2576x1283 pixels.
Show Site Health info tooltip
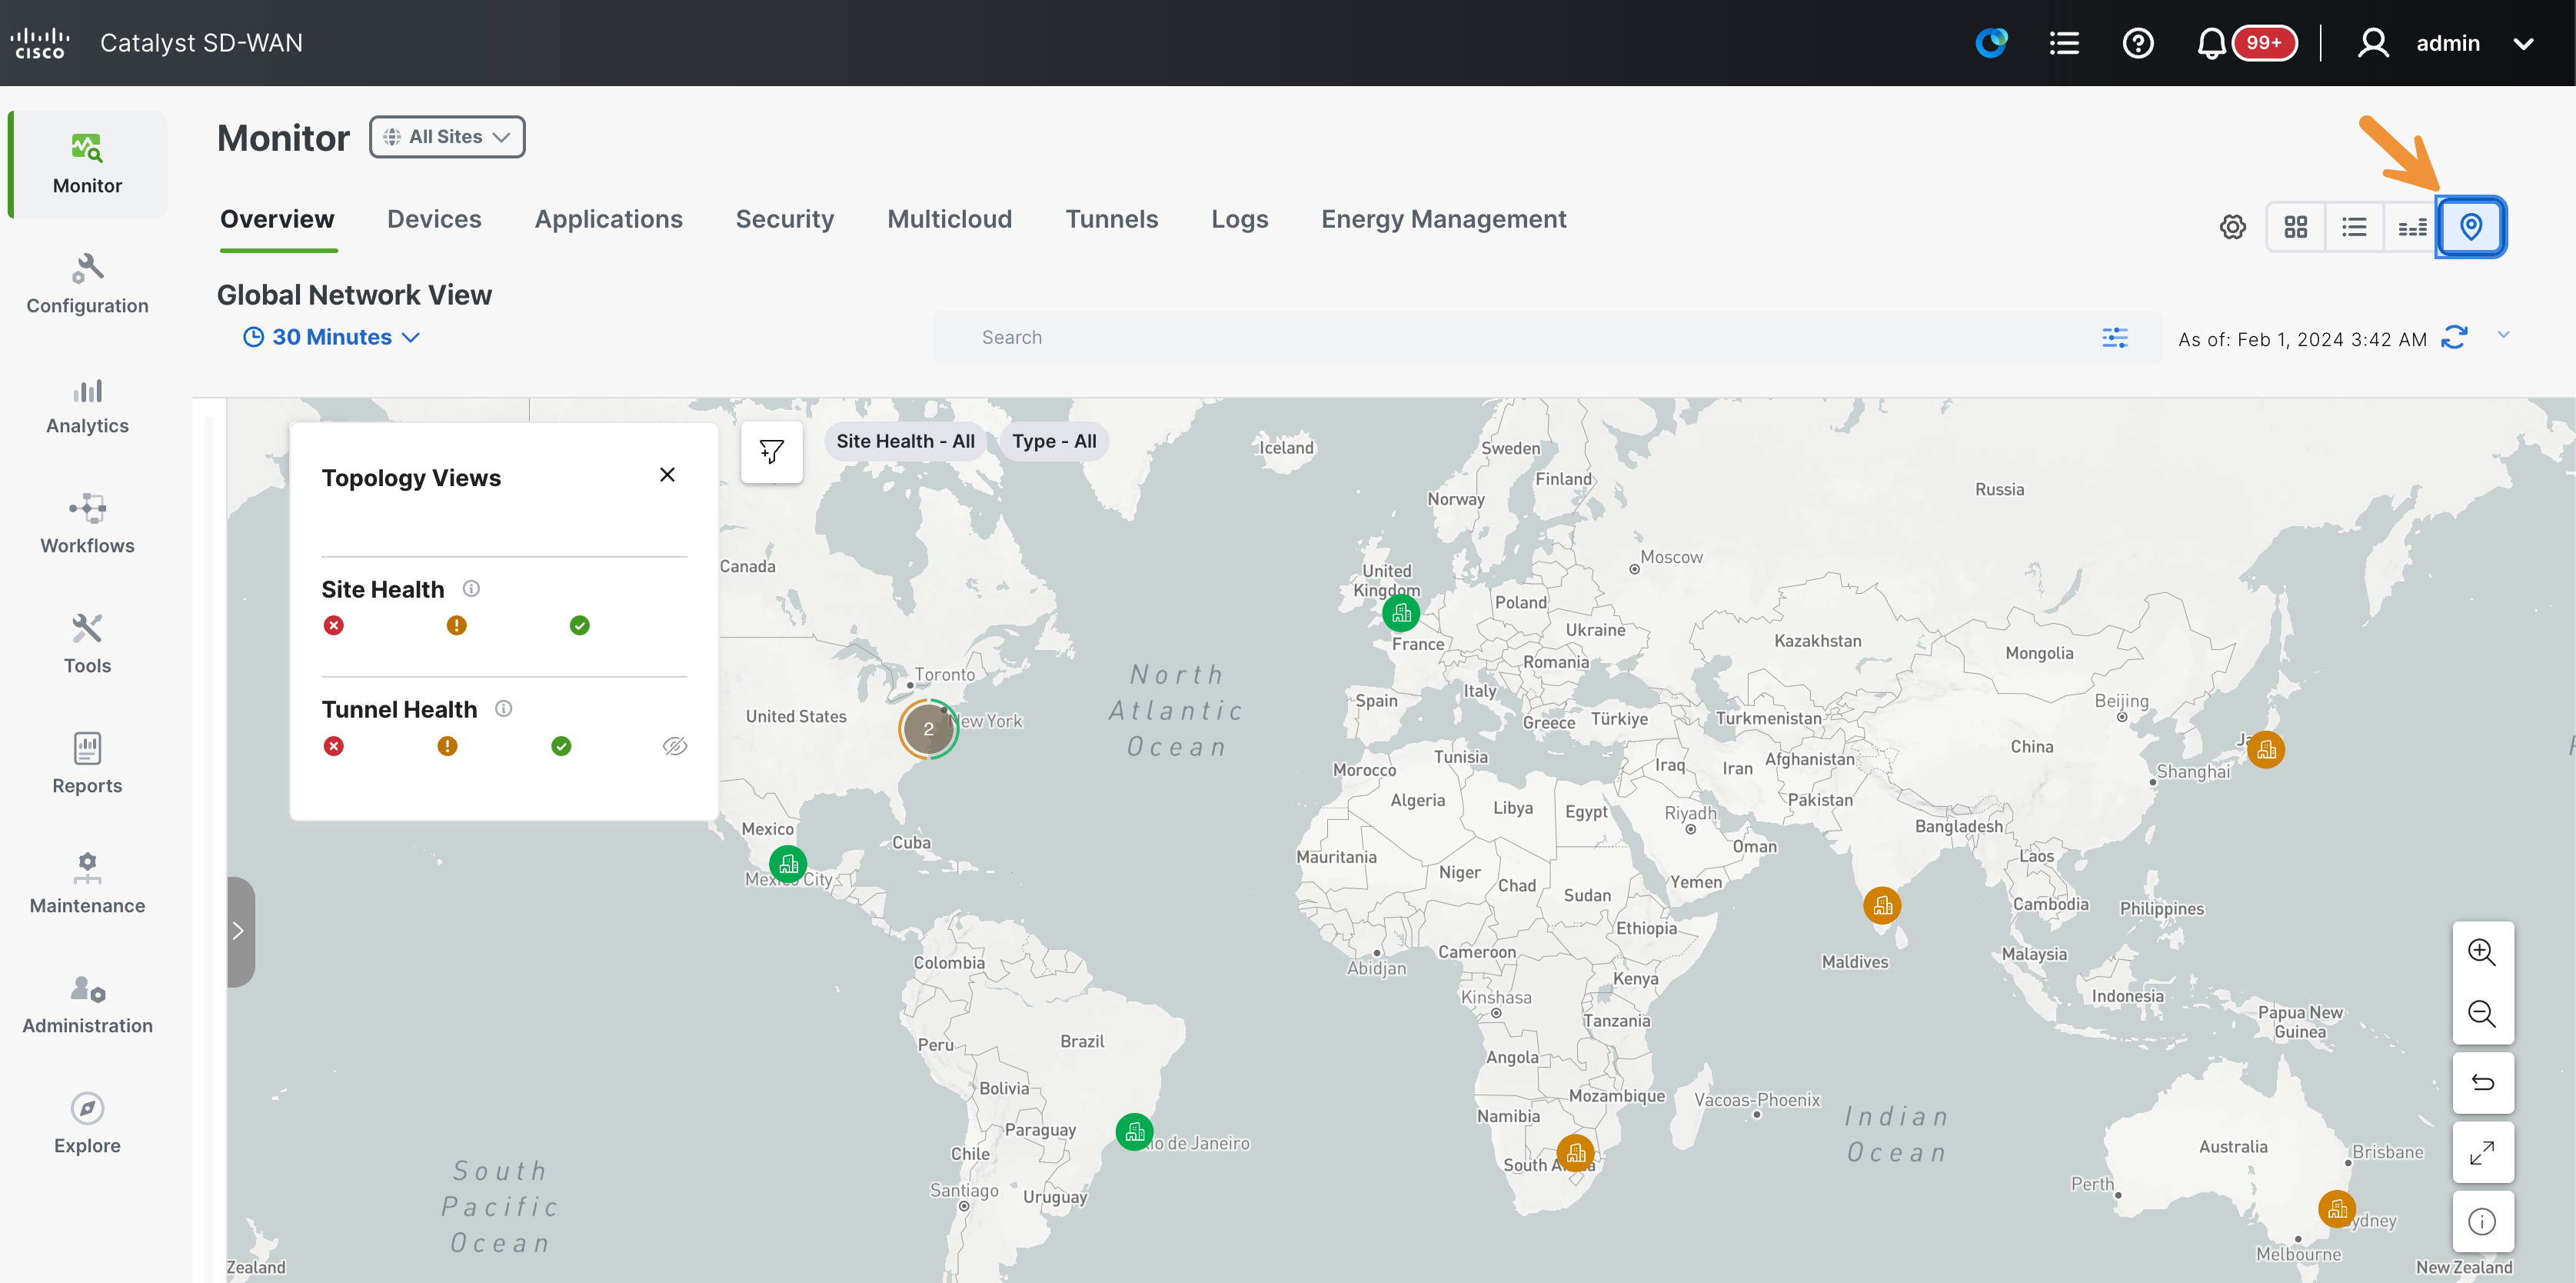coord(471,589)
